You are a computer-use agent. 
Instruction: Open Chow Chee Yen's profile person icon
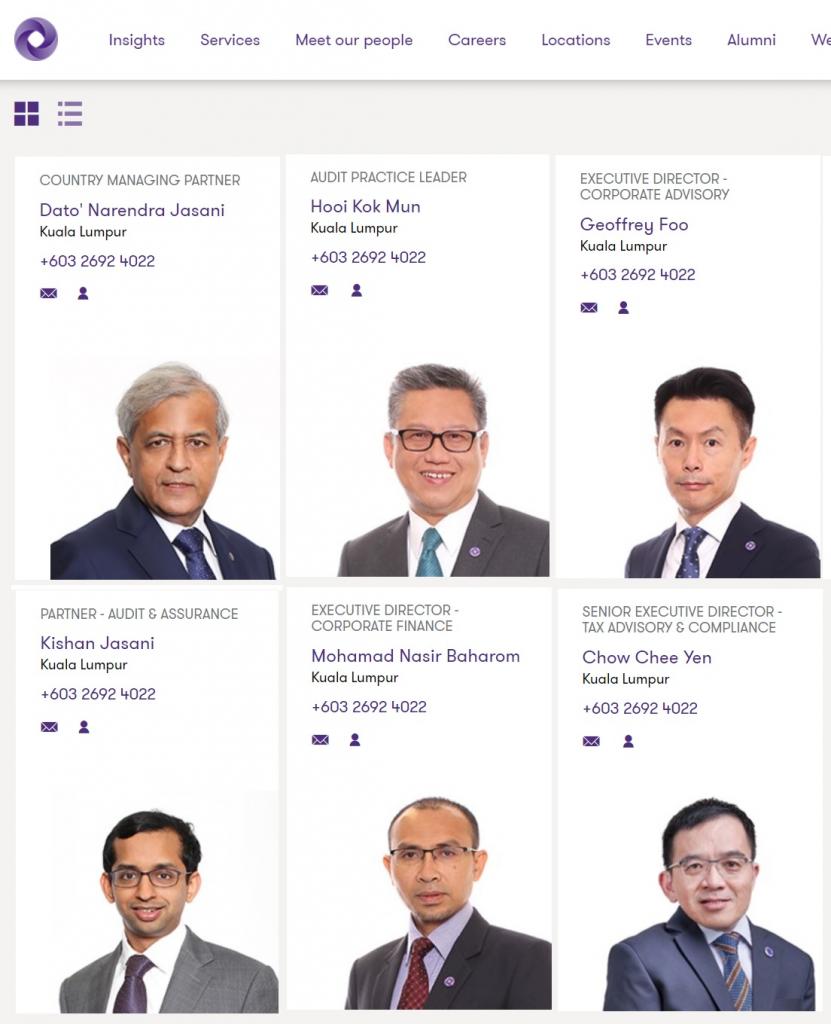(x=628, y=741)
